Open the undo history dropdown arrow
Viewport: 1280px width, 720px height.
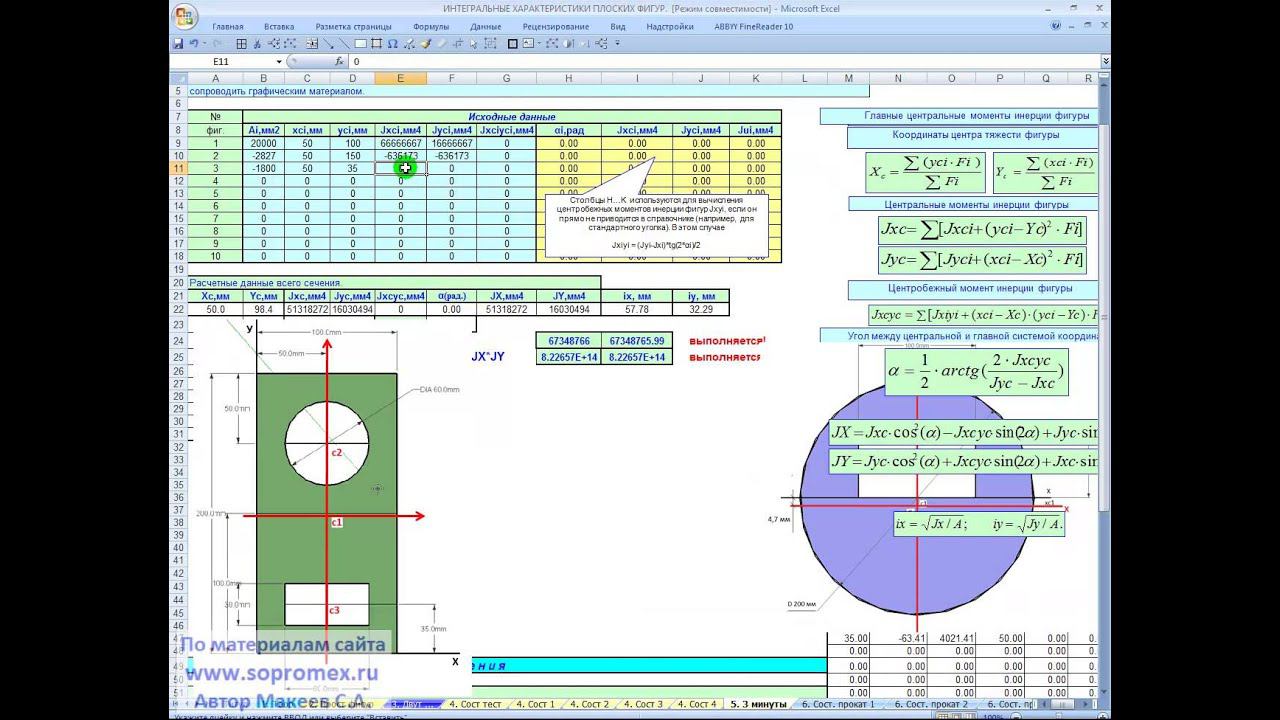(x=203, y=44)
